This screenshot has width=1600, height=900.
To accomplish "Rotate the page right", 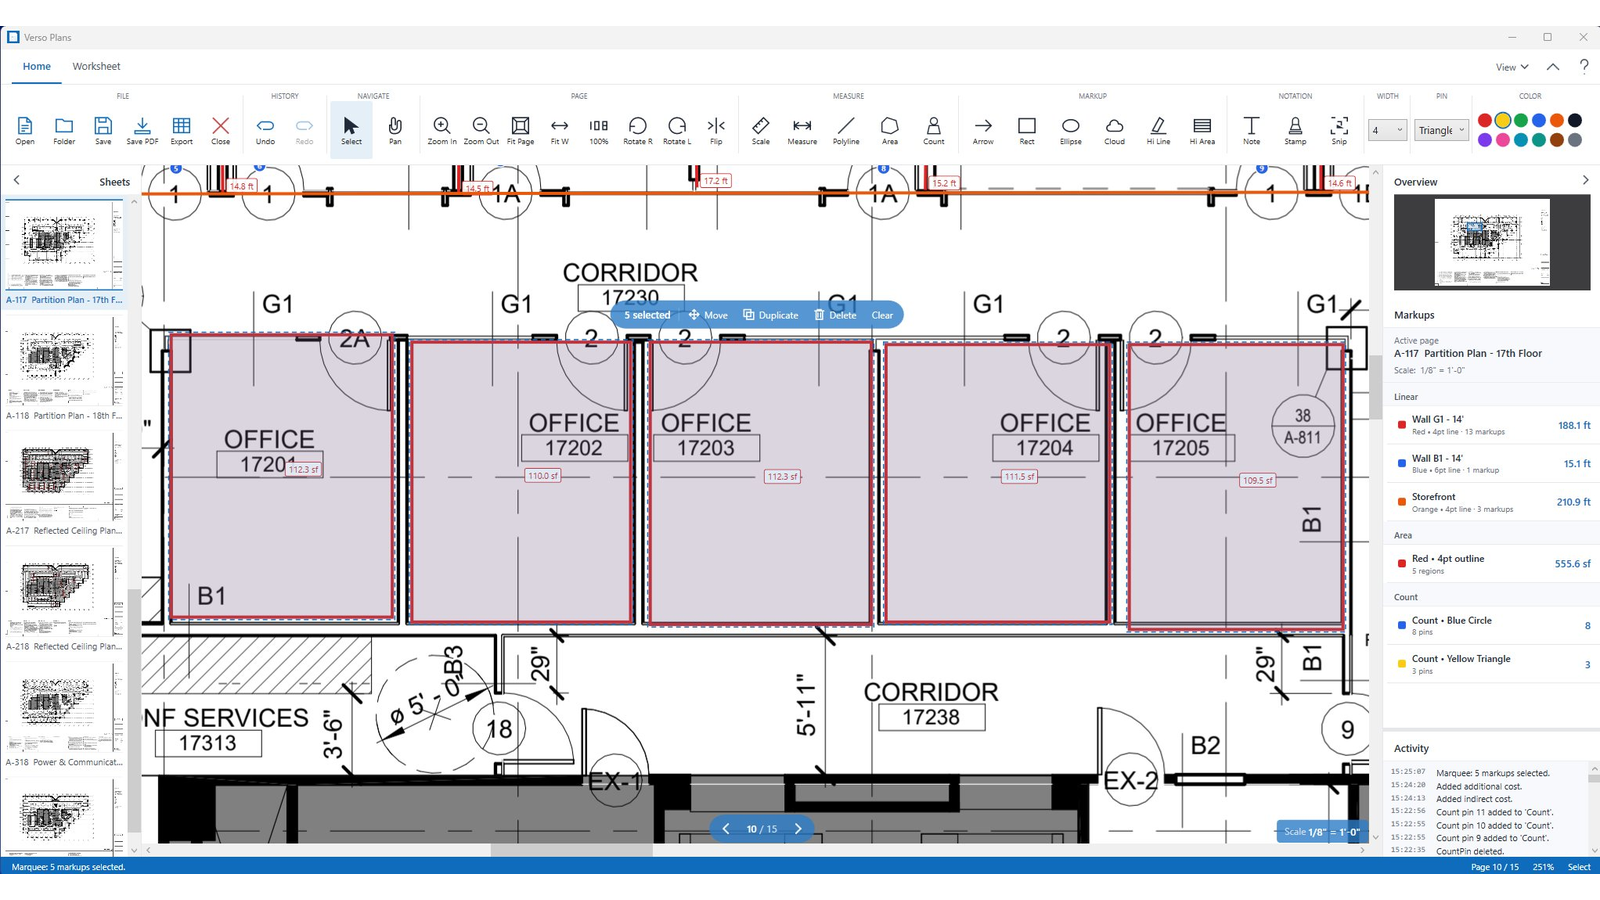I will [637, 130].
